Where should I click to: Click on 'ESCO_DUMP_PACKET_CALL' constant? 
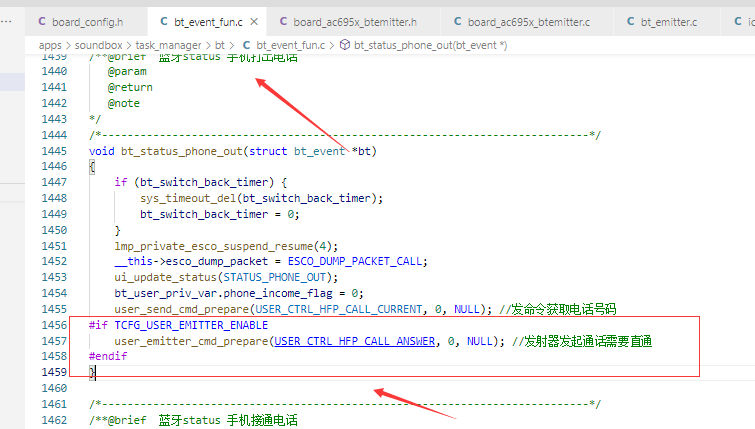pyautogui.click(x=354, y=261)
